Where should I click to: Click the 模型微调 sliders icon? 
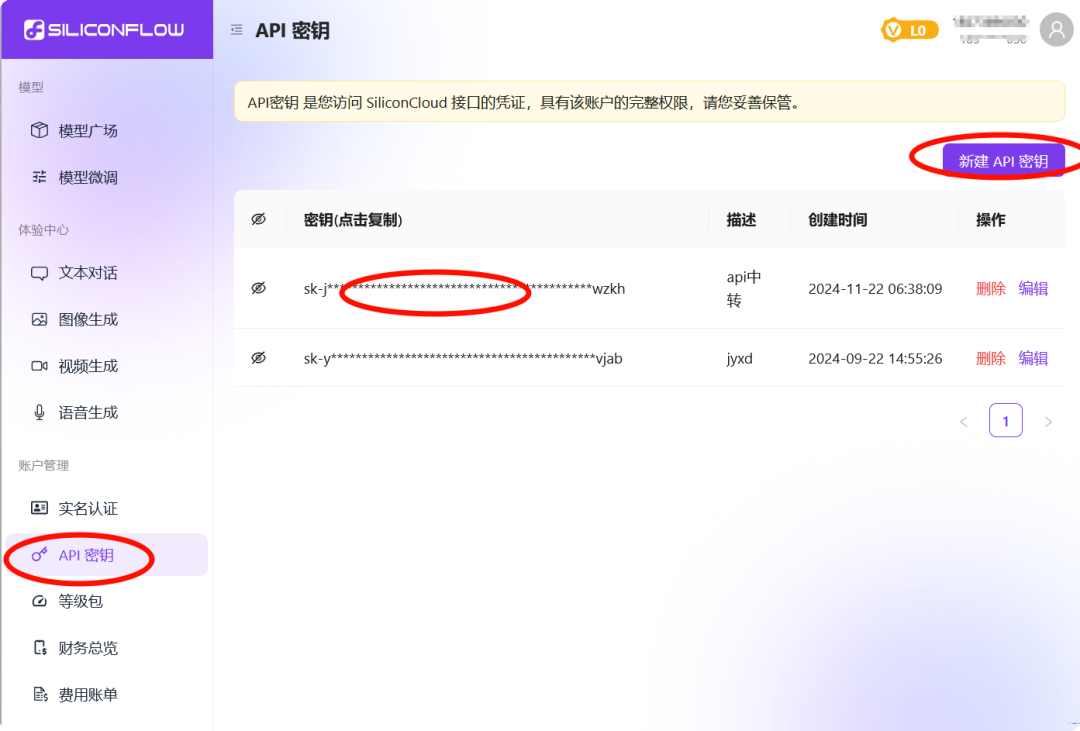click(39, 177)
